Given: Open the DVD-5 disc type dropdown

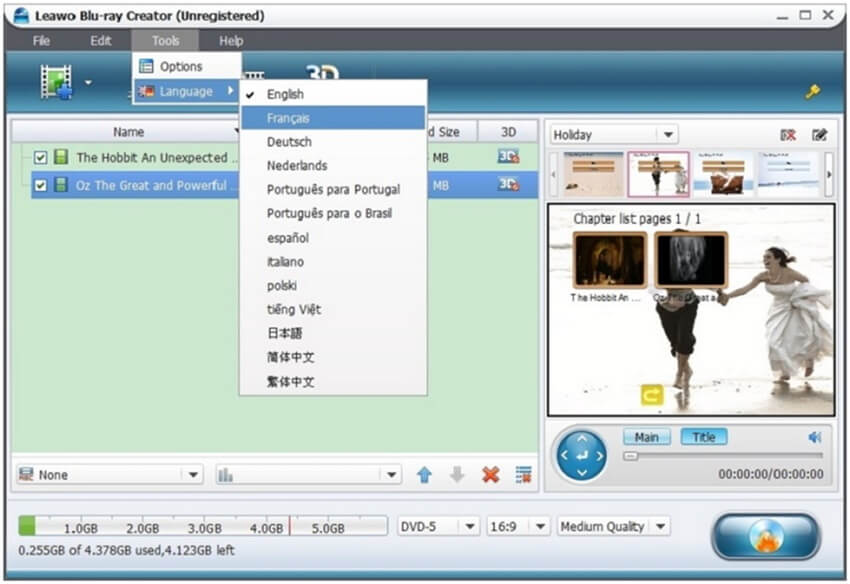Looking at the screenshot, I should pyautogui.click(x=470, y=527).
